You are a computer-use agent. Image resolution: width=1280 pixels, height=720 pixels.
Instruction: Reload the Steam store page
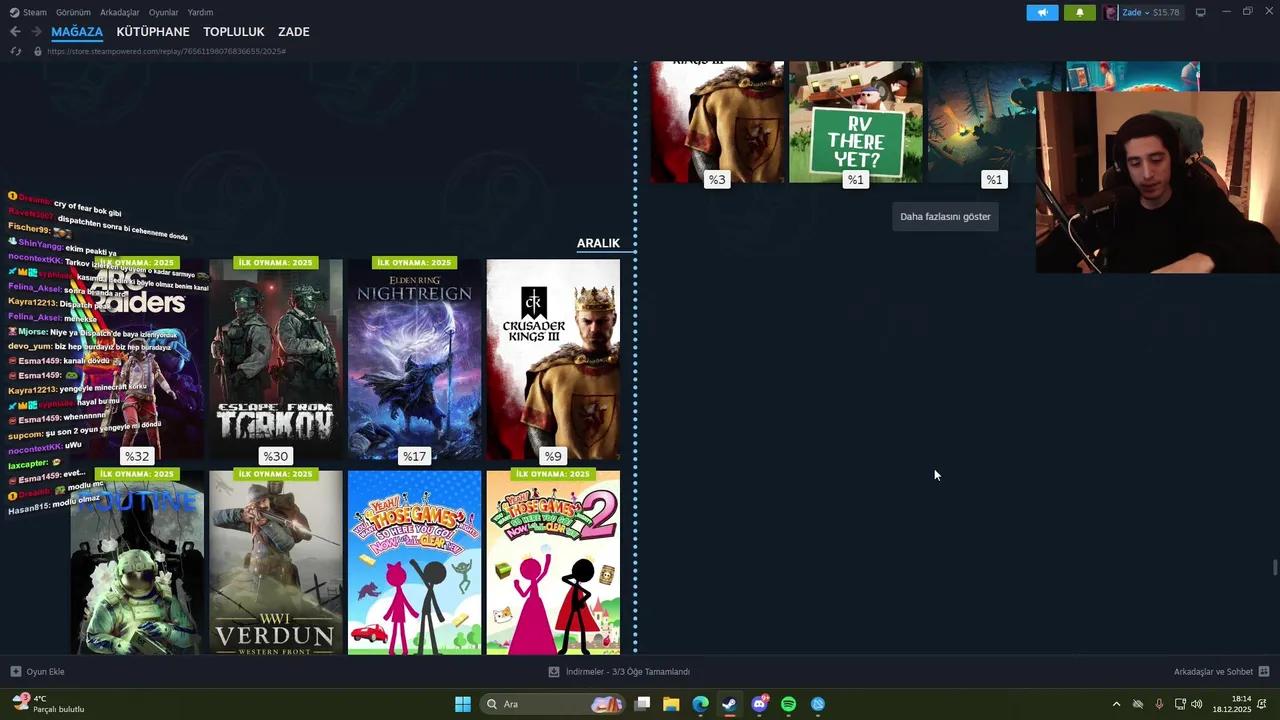15,51
